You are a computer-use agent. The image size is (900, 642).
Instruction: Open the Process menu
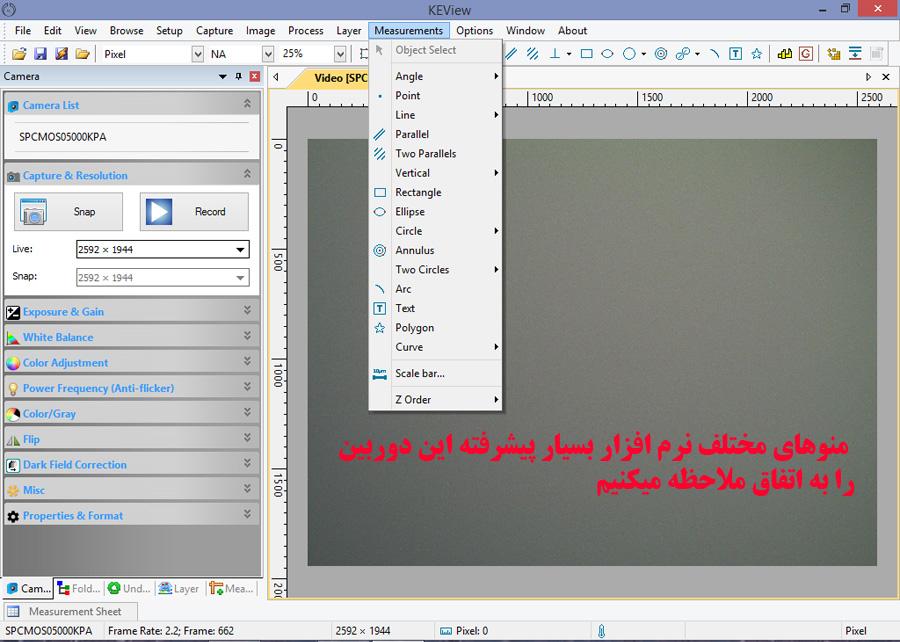305,30
